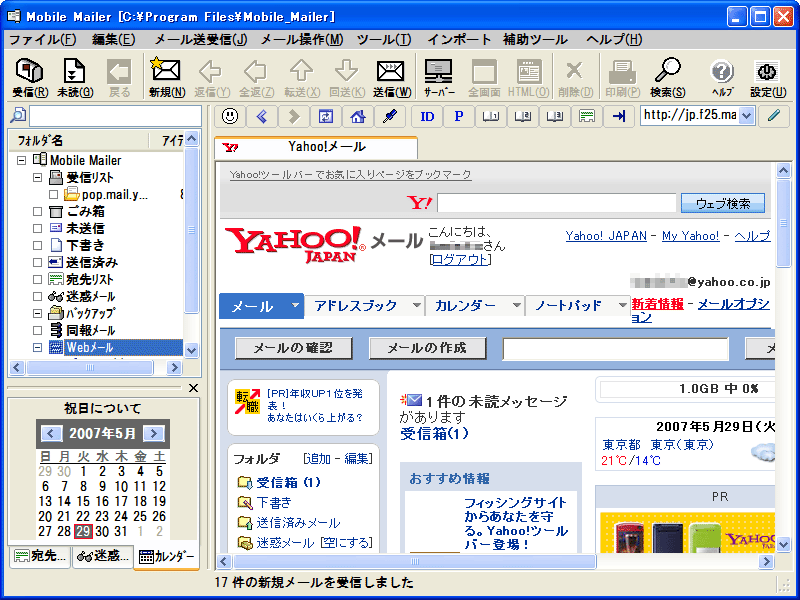Click the P password button
This screenshot has height=600, width=800.
point(459,116)
